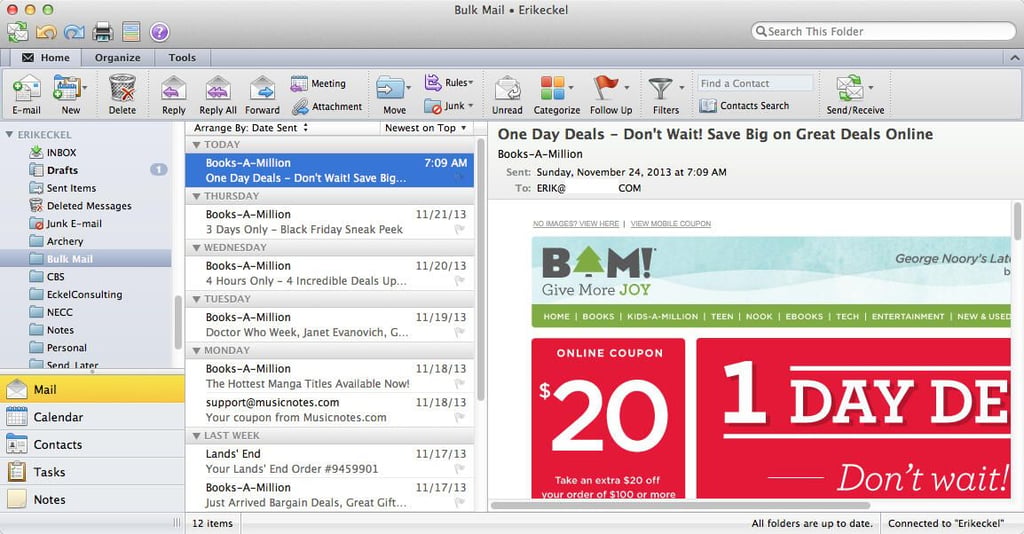This screenshot has width=1024, height=534.
Task: Switch to Tasks view
Action: 92,471
